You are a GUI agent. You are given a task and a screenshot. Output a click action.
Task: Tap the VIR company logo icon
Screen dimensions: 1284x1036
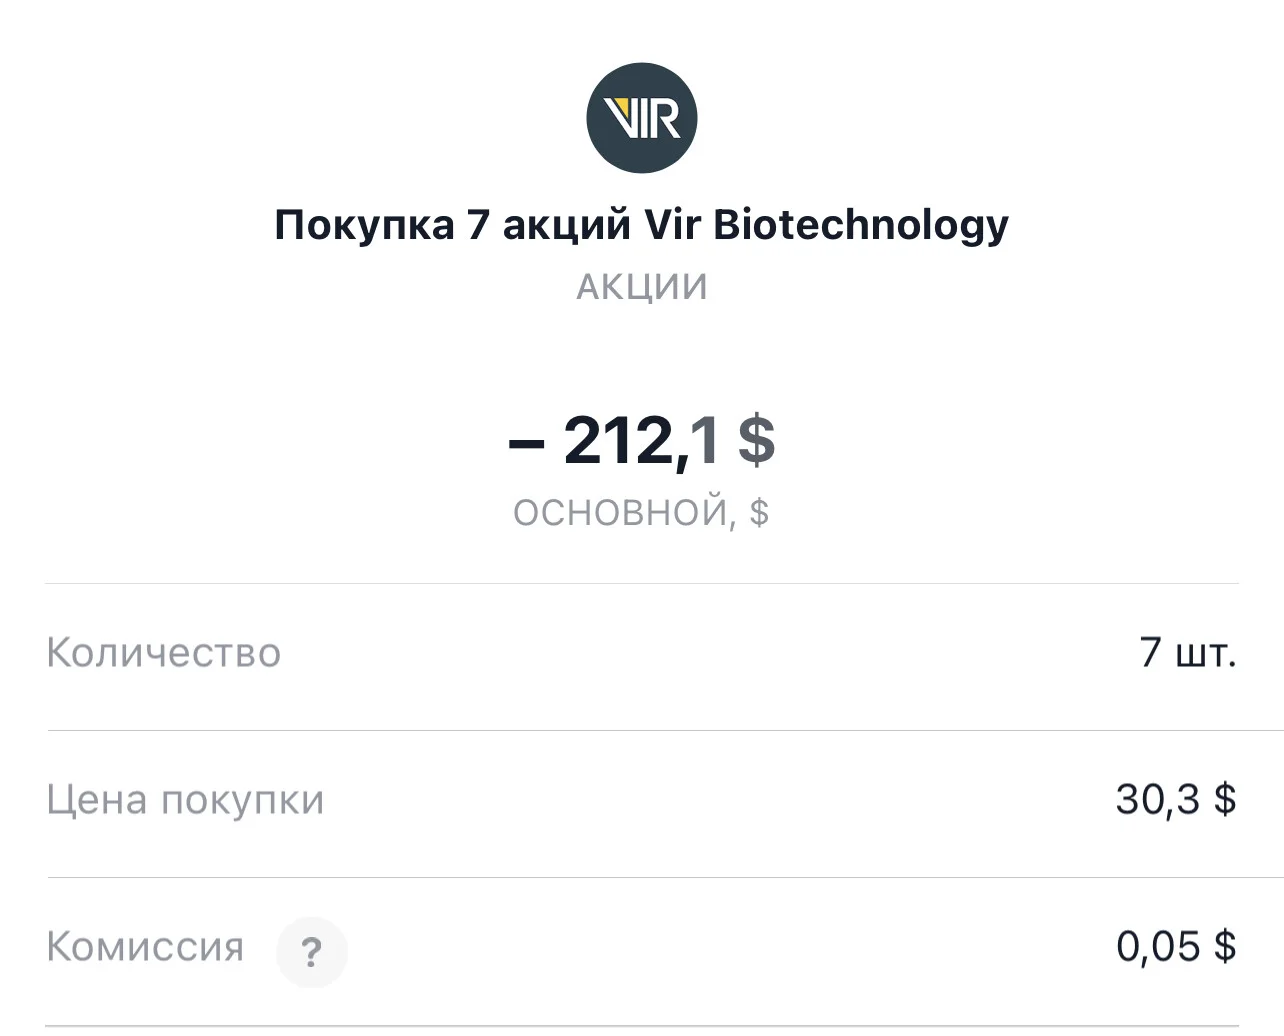pyautogui.click(x=641, y=118)
